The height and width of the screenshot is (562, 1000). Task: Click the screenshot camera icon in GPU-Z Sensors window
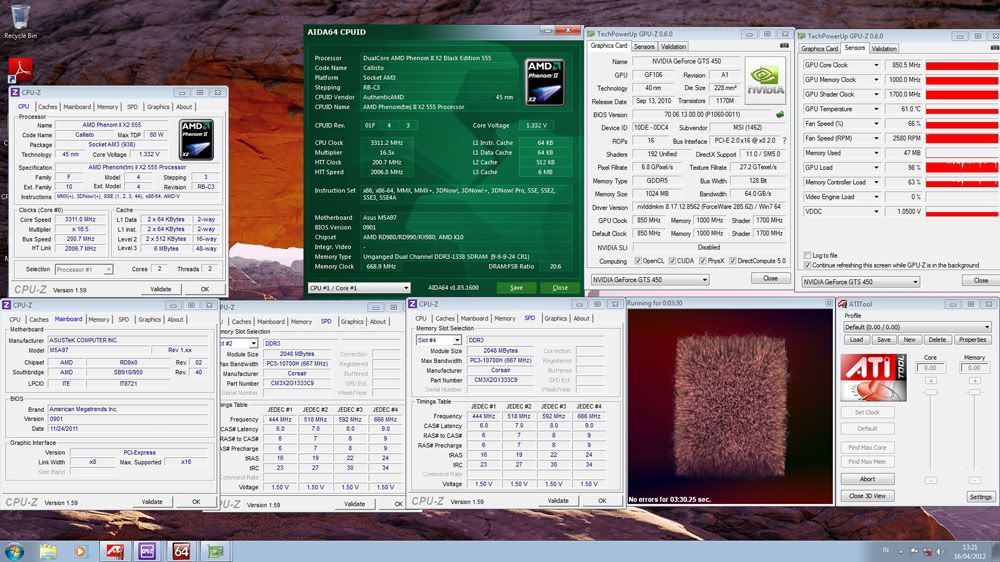click(x=995, y=48)
